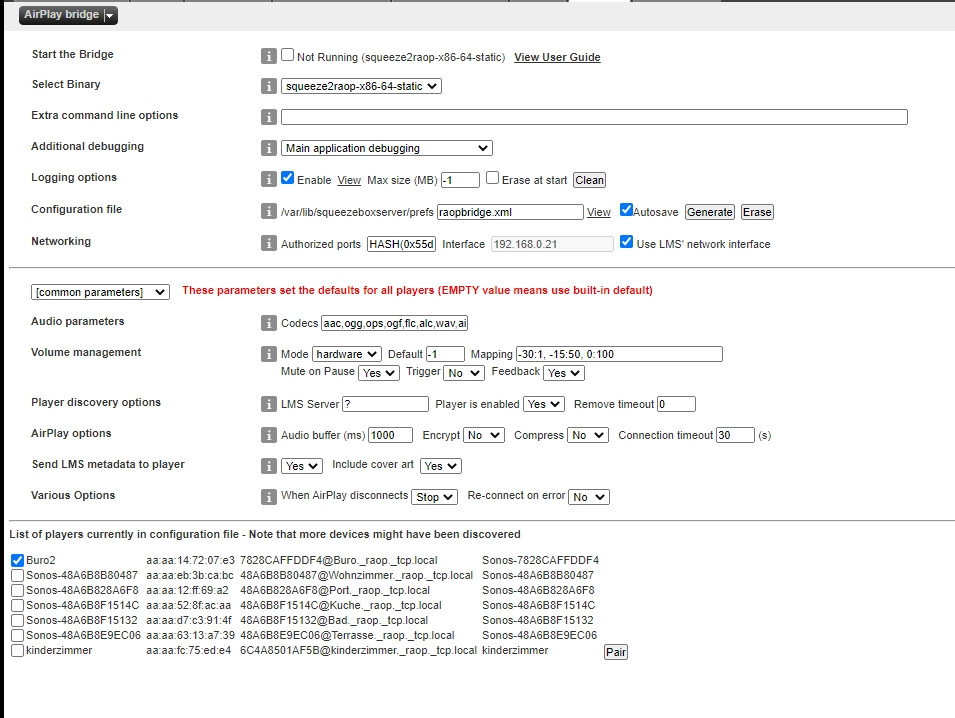Click the Erase configuration button
This screenshot has height=718, width=955.
pyautogui.click(x=757, y=212)
